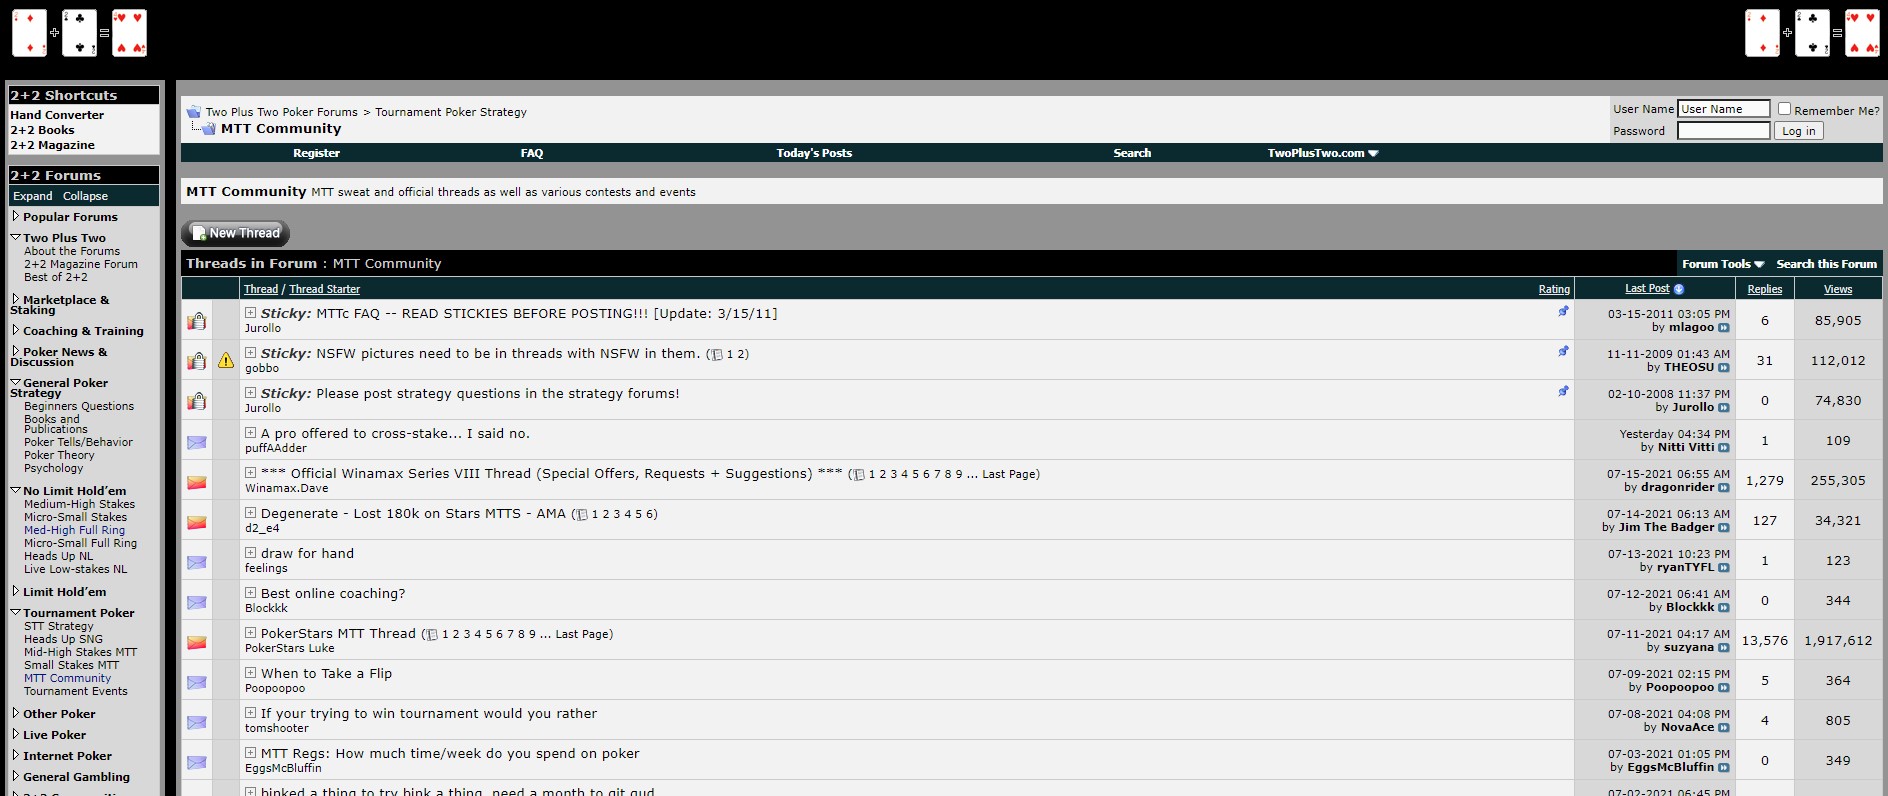
Task: Click go-to-last-post icon beside Nitti Vitti
Action: click(x=1723, y=448)
